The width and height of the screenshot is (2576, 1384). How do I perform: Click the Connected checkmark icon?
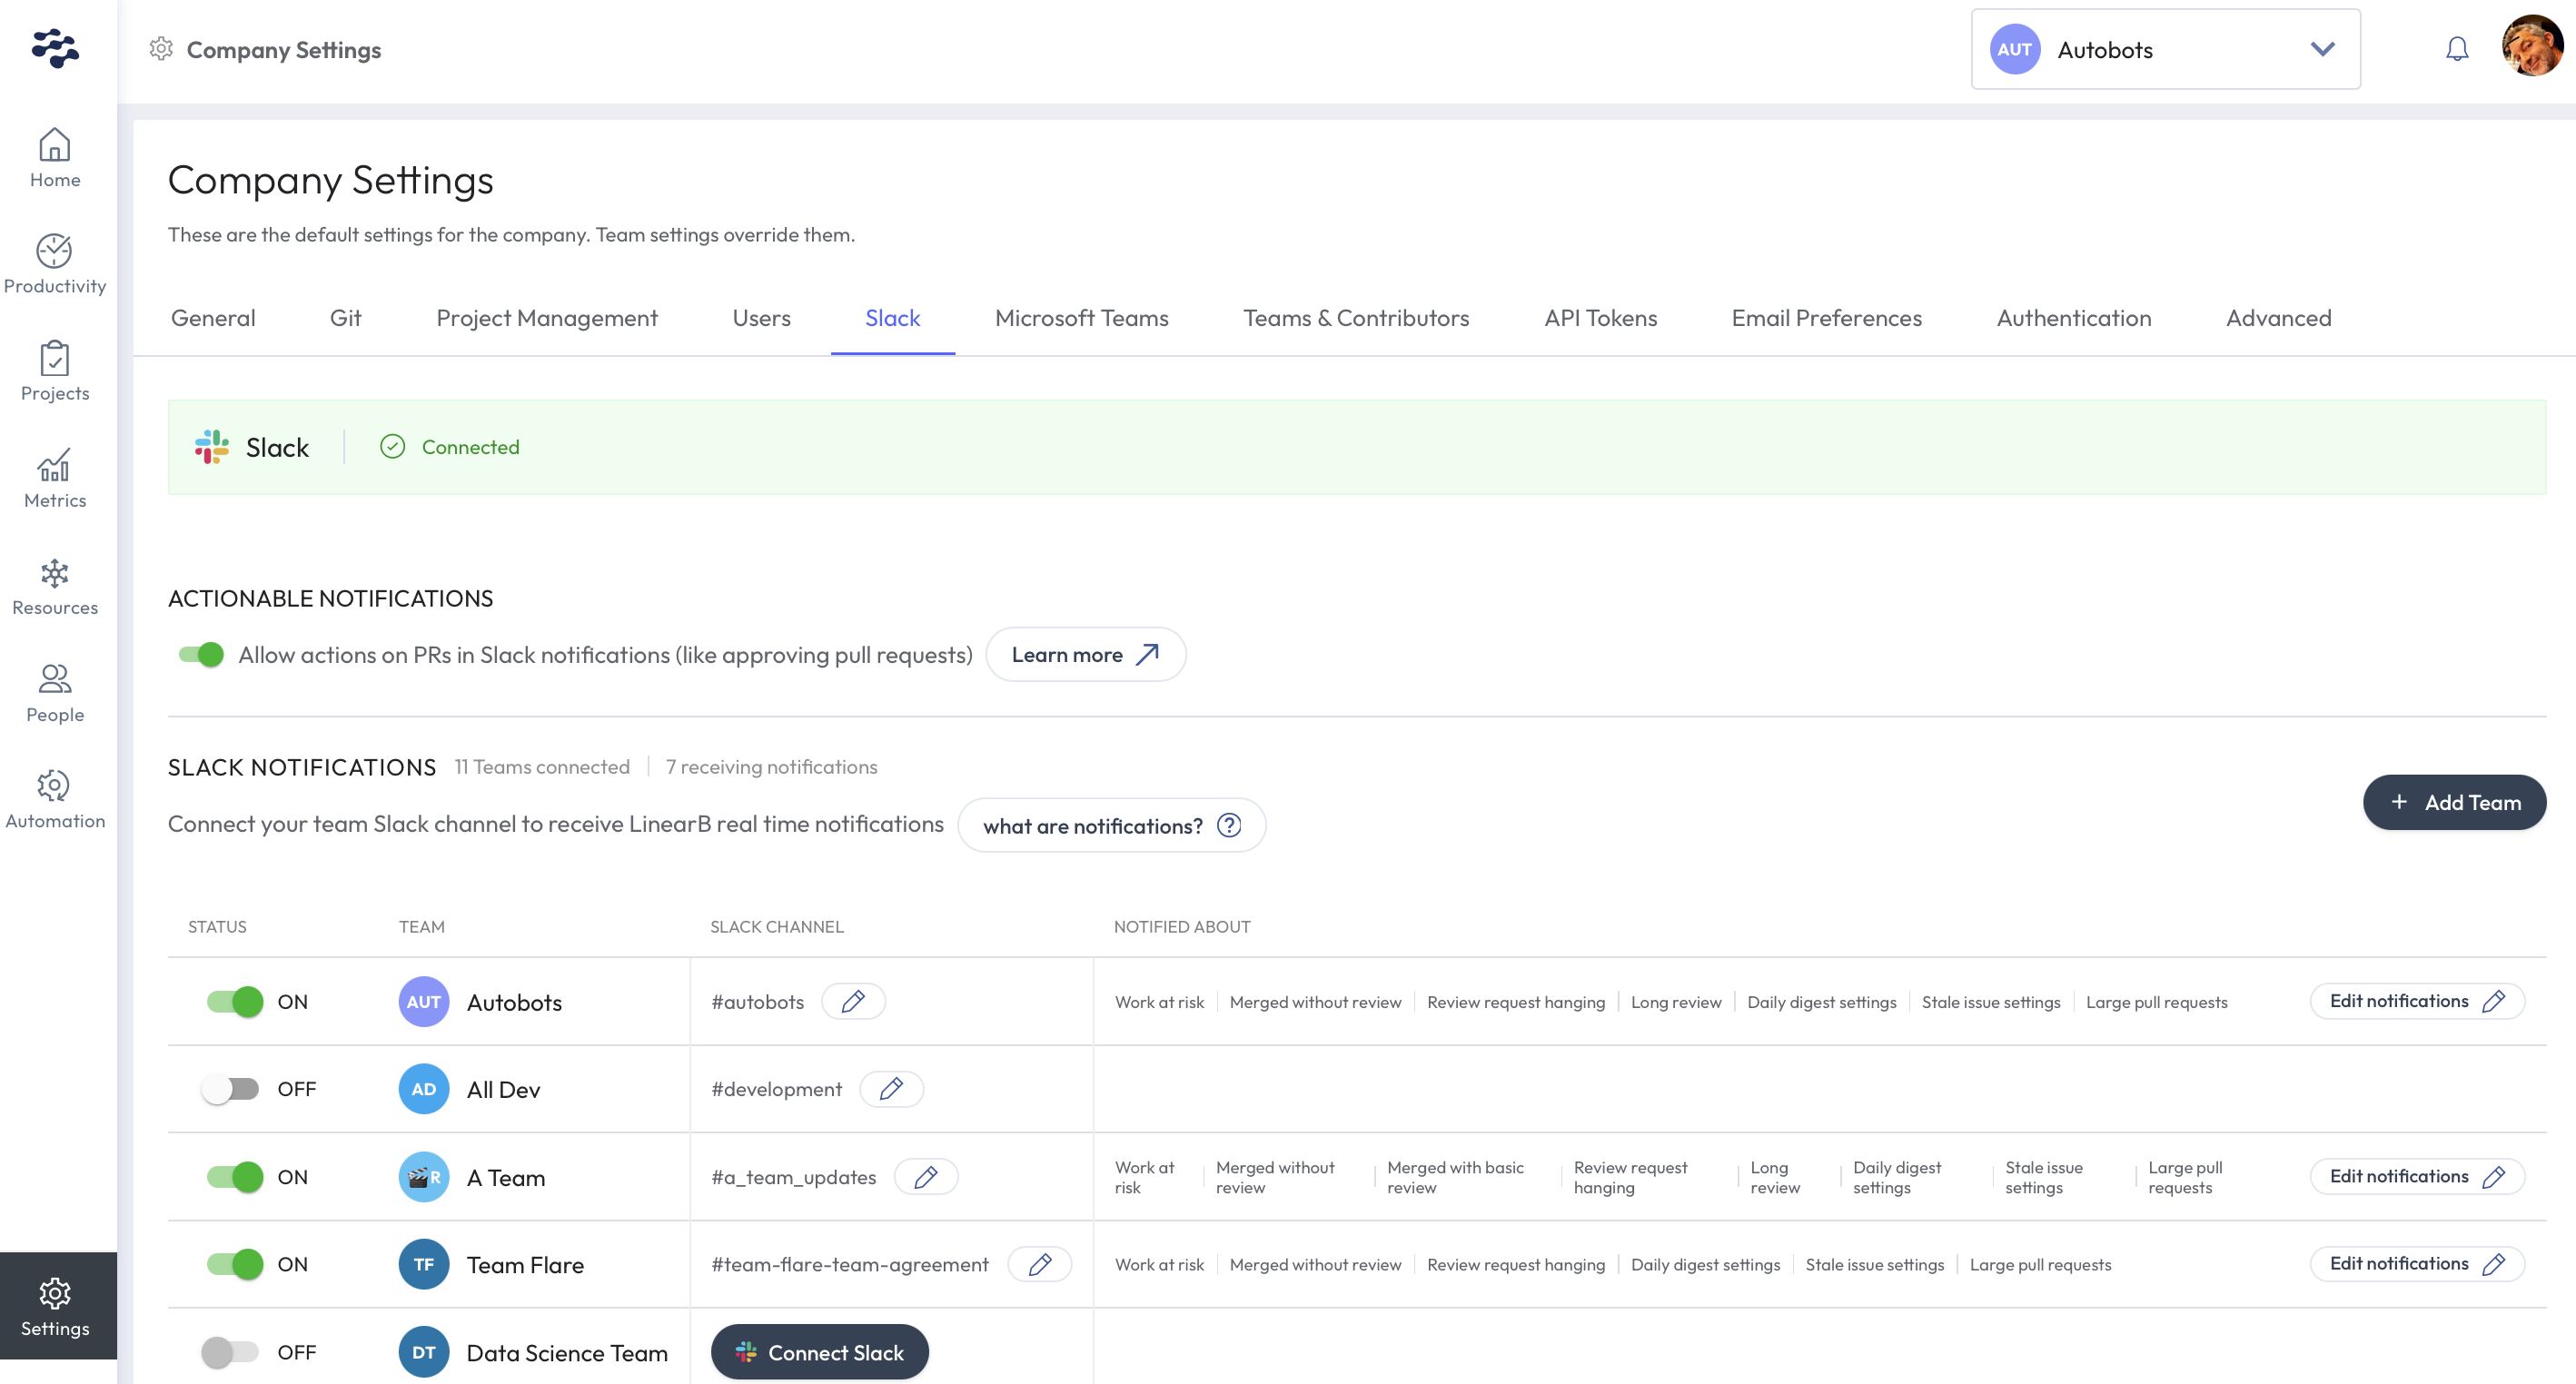392,447
